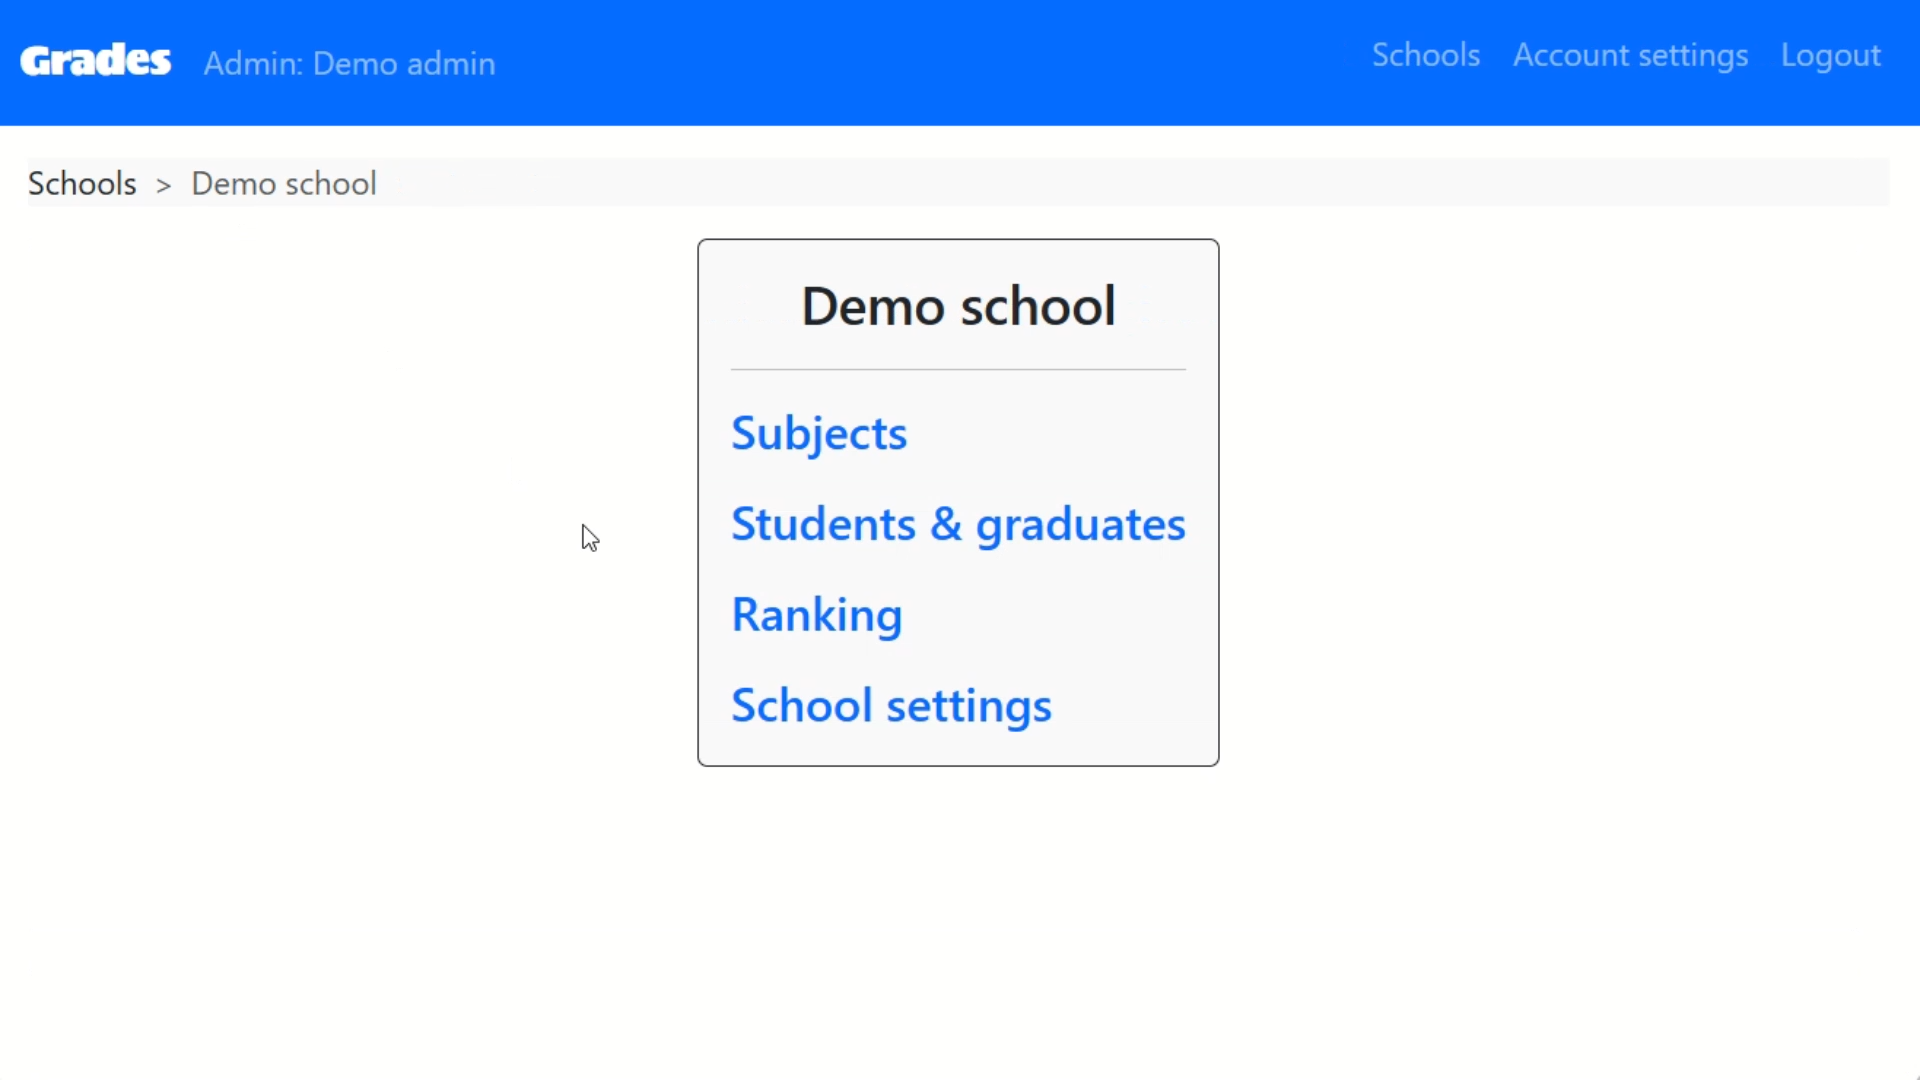The width and height of the screenshot is (1920, 1080).
Task: Open Students & graduates page
Action: click(x=957, y=524)
